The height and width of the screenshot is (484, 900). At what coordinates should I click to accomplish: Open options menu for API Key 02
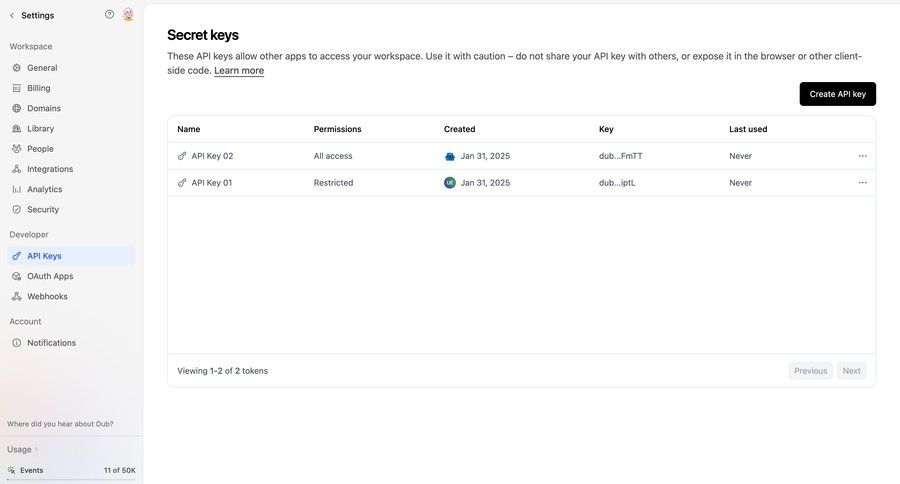click(x=862, y=156)
